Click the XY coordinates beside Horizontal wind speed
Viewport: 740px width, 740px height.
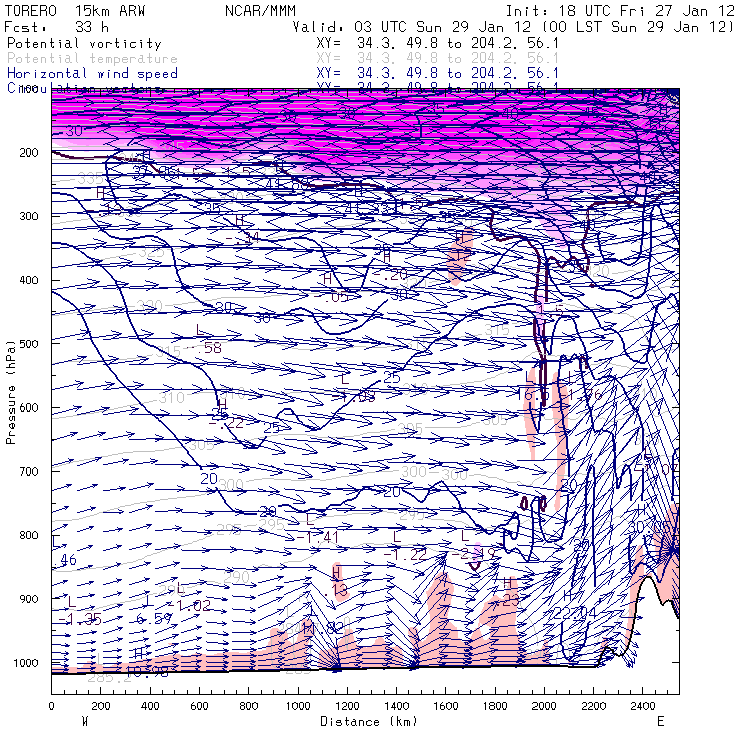point(437,74)
